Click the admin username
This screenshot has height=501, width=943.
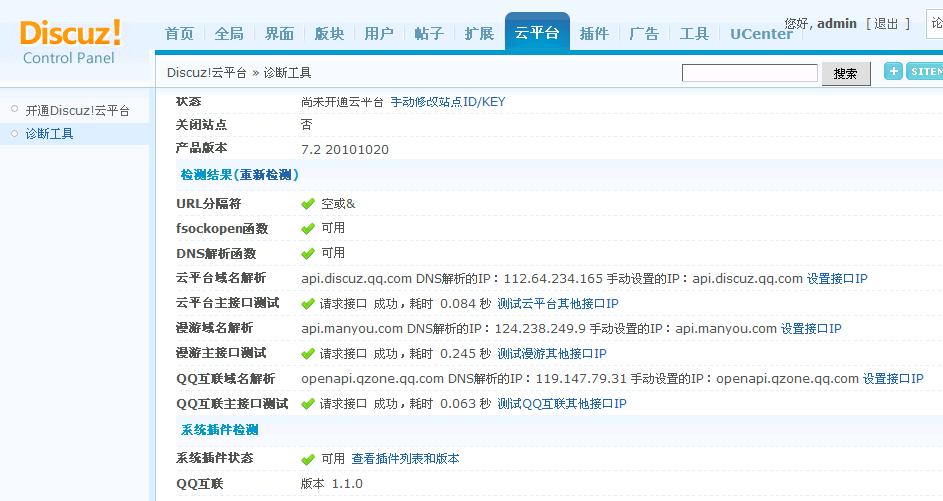pos(837,23)
